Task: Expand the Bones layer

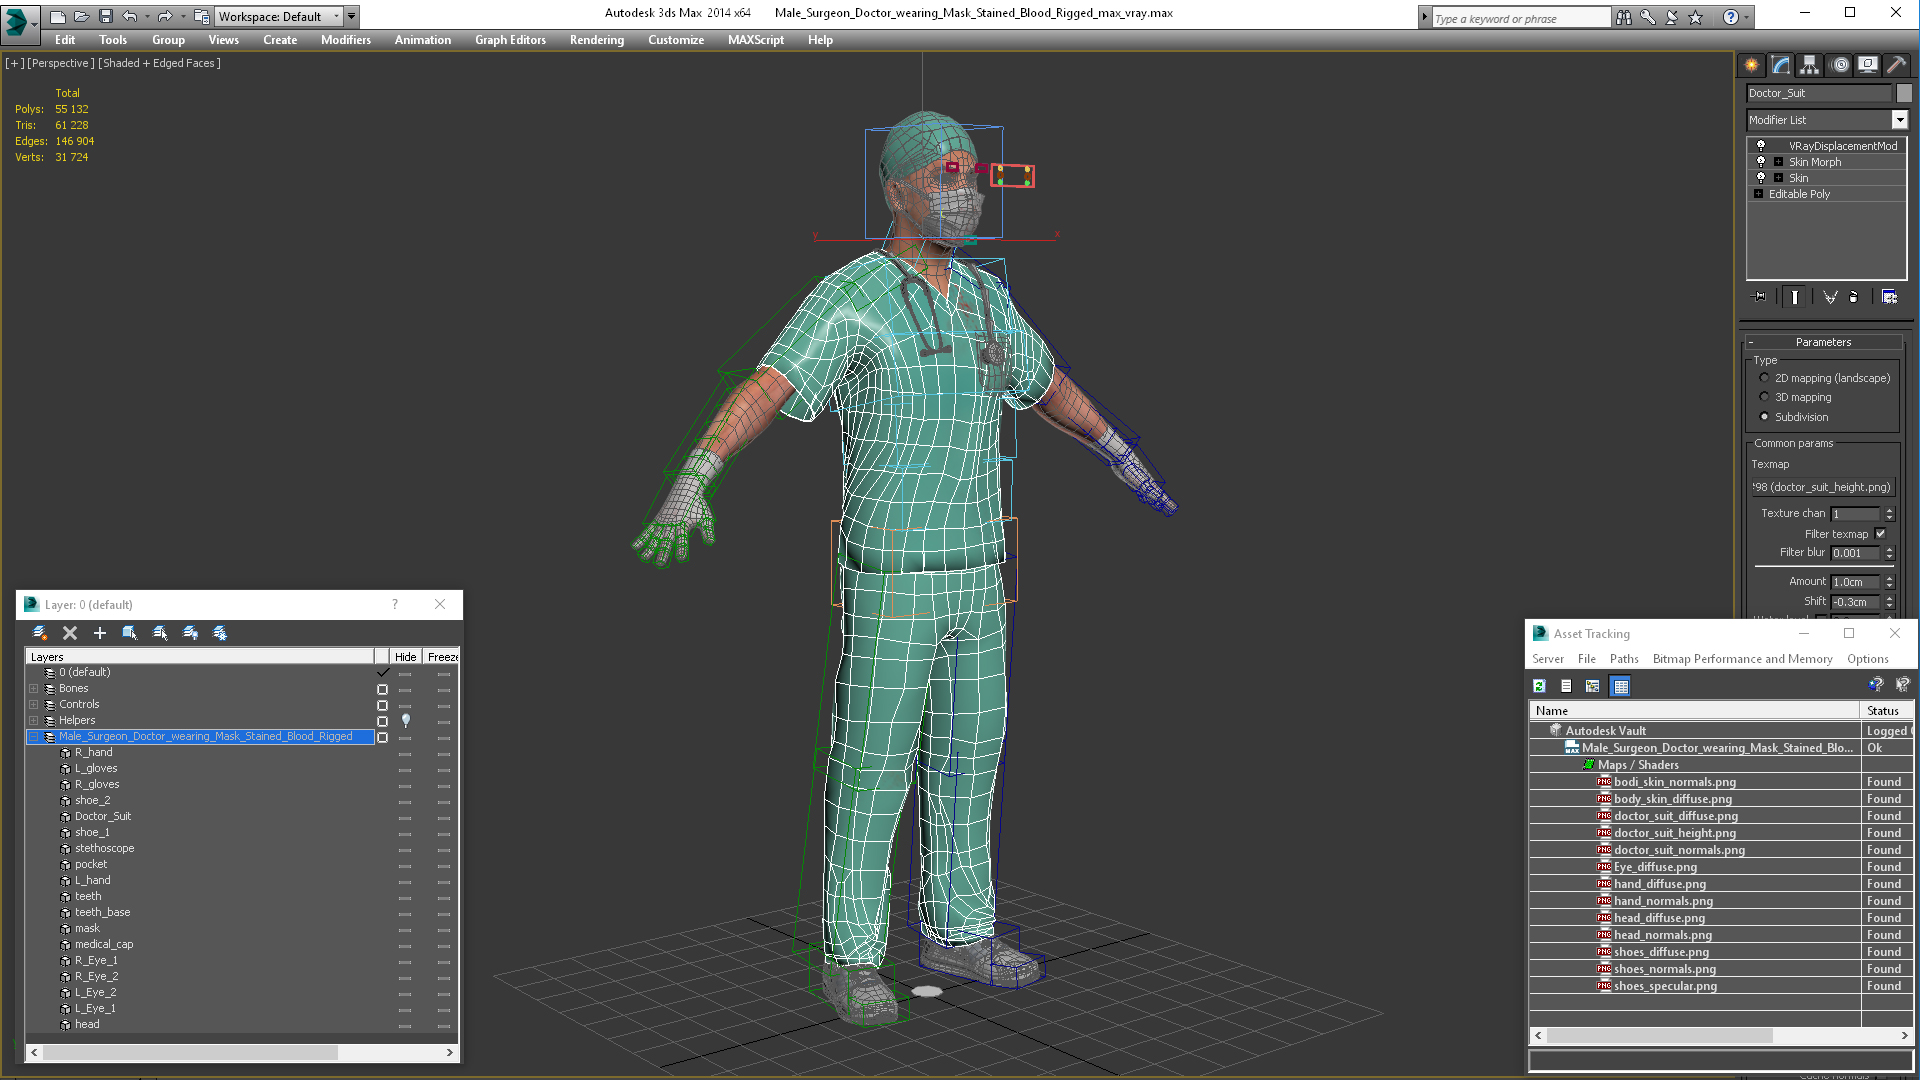Action: point(33,689)
